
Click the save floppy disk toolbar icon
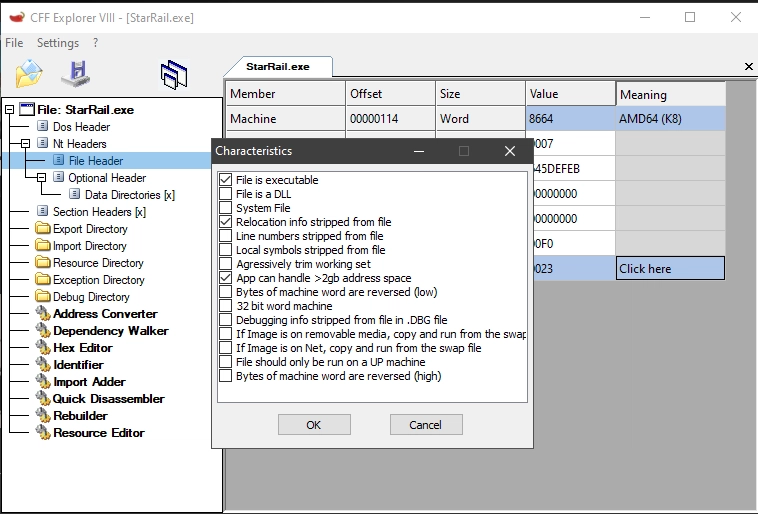click(76, 73)
